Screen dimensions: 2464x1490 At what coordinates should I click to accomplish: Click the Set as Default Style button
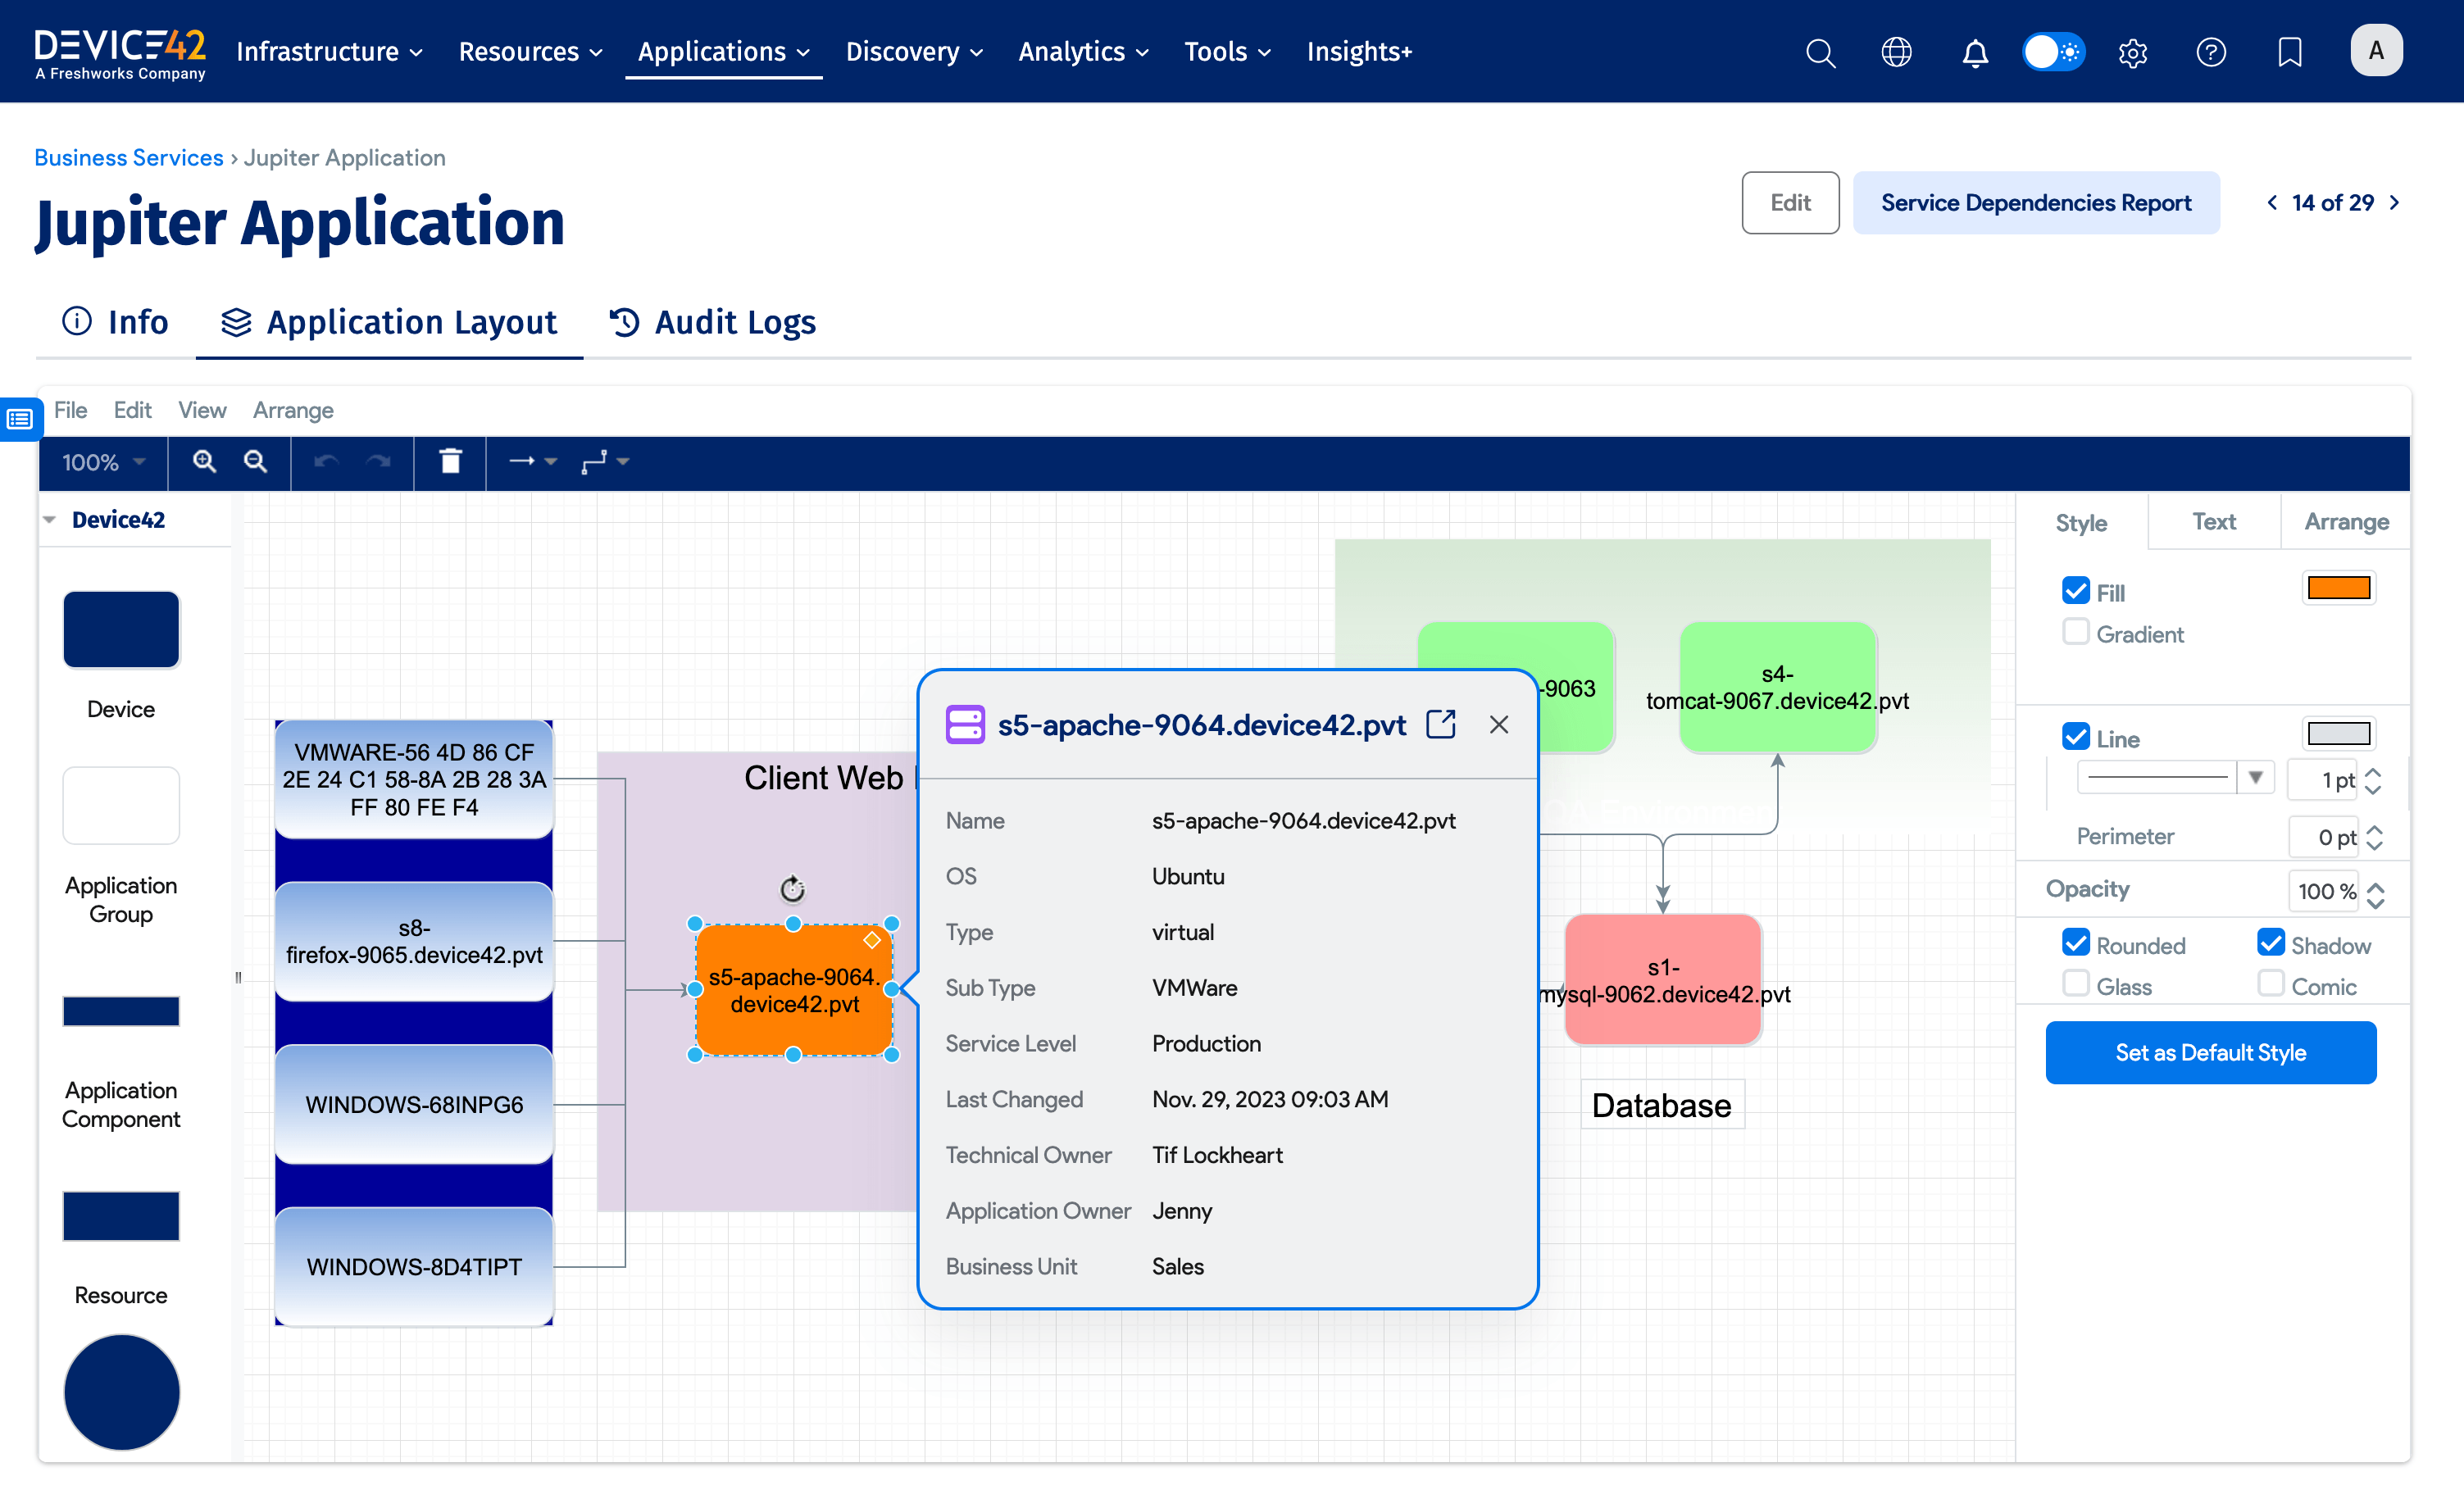pos(2210,1052)
